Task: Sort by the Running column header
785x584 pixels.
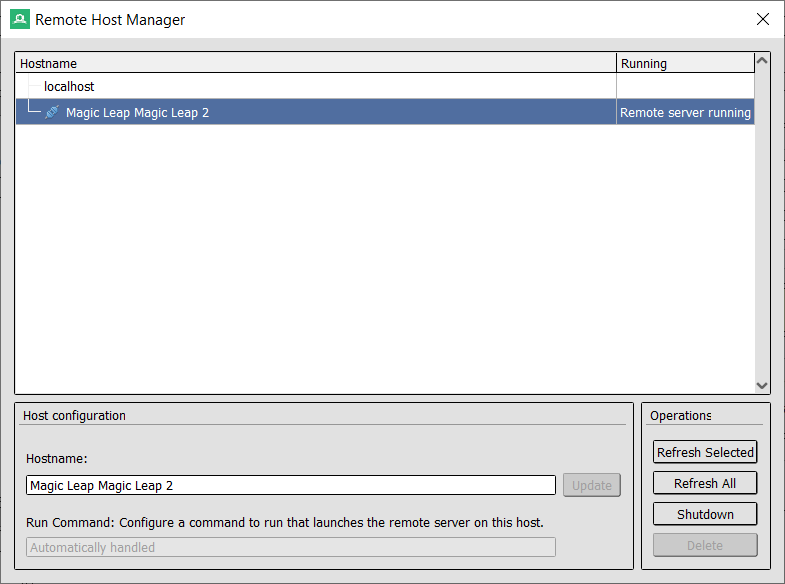Action: 685,63
